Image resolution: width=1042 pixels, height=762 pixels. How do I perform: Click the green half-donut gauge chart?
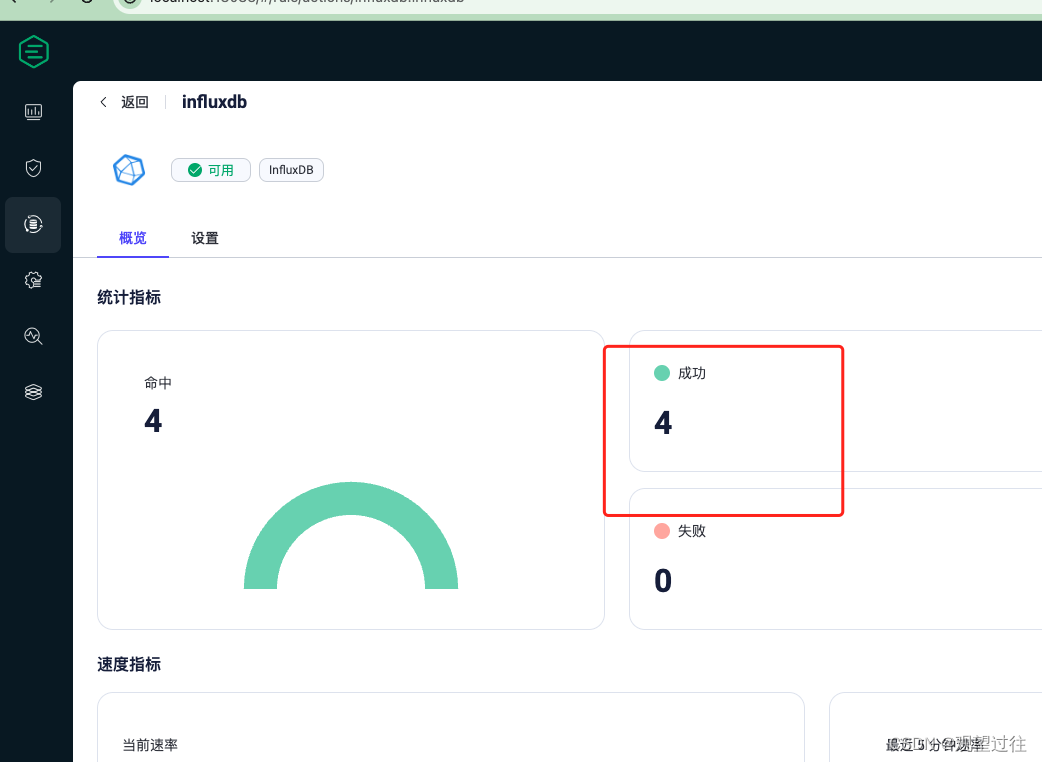tap(351, 535)
